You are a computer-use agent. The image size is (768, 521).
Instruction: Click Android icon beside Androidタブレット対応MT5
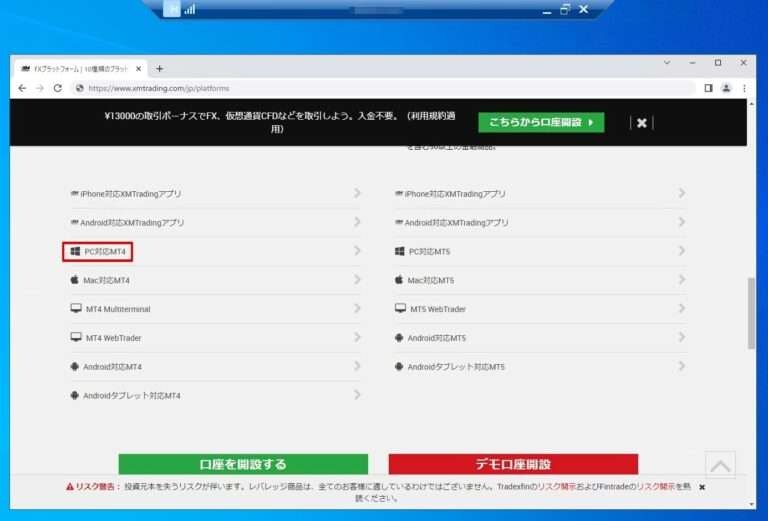click(x=399, y=366)
